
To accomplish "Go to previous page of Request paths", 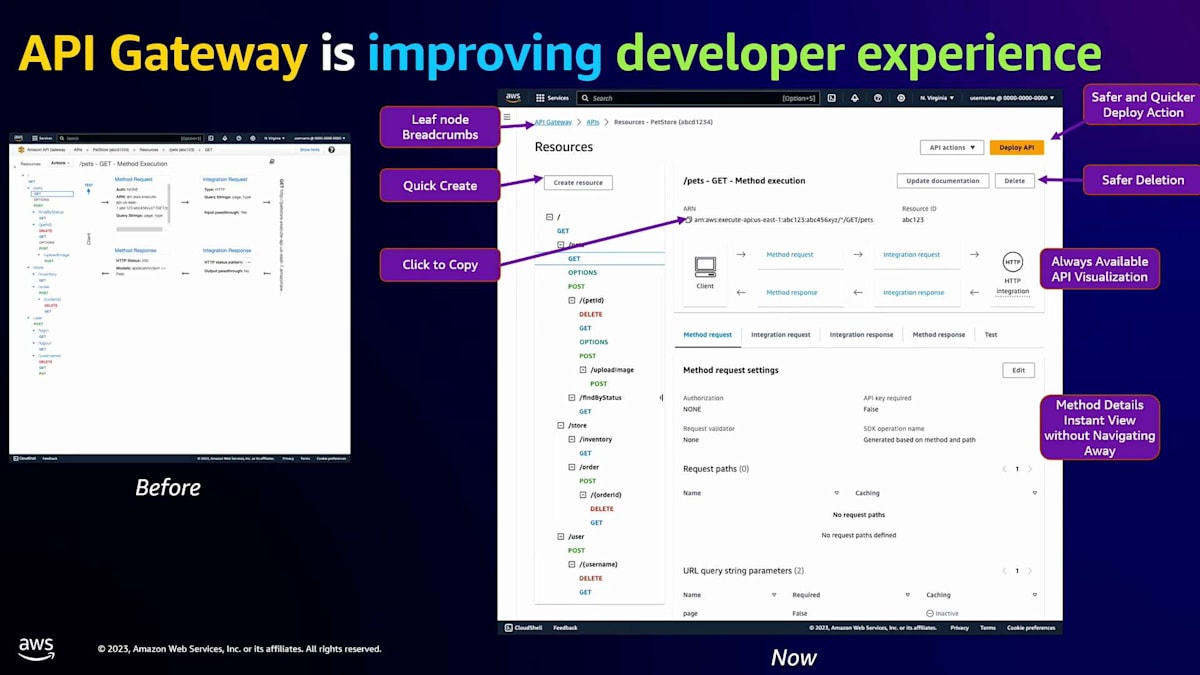I will (x=1004, y=469).
